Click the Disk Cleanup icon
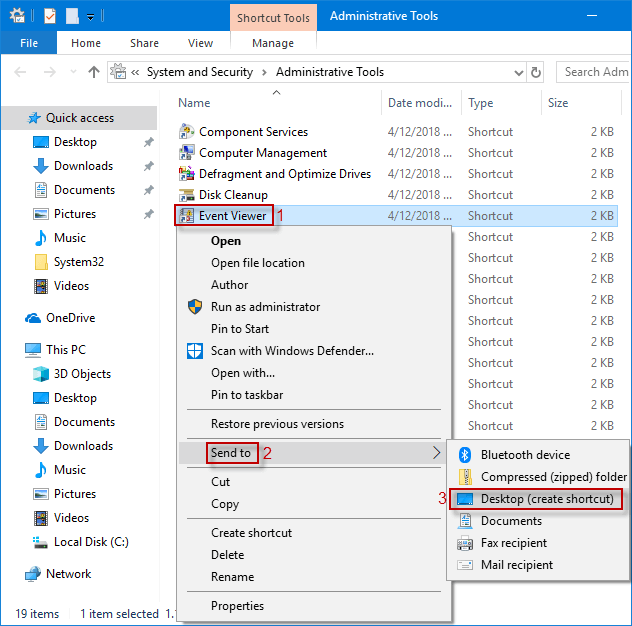Screen dimensions: 632x626 186,195
